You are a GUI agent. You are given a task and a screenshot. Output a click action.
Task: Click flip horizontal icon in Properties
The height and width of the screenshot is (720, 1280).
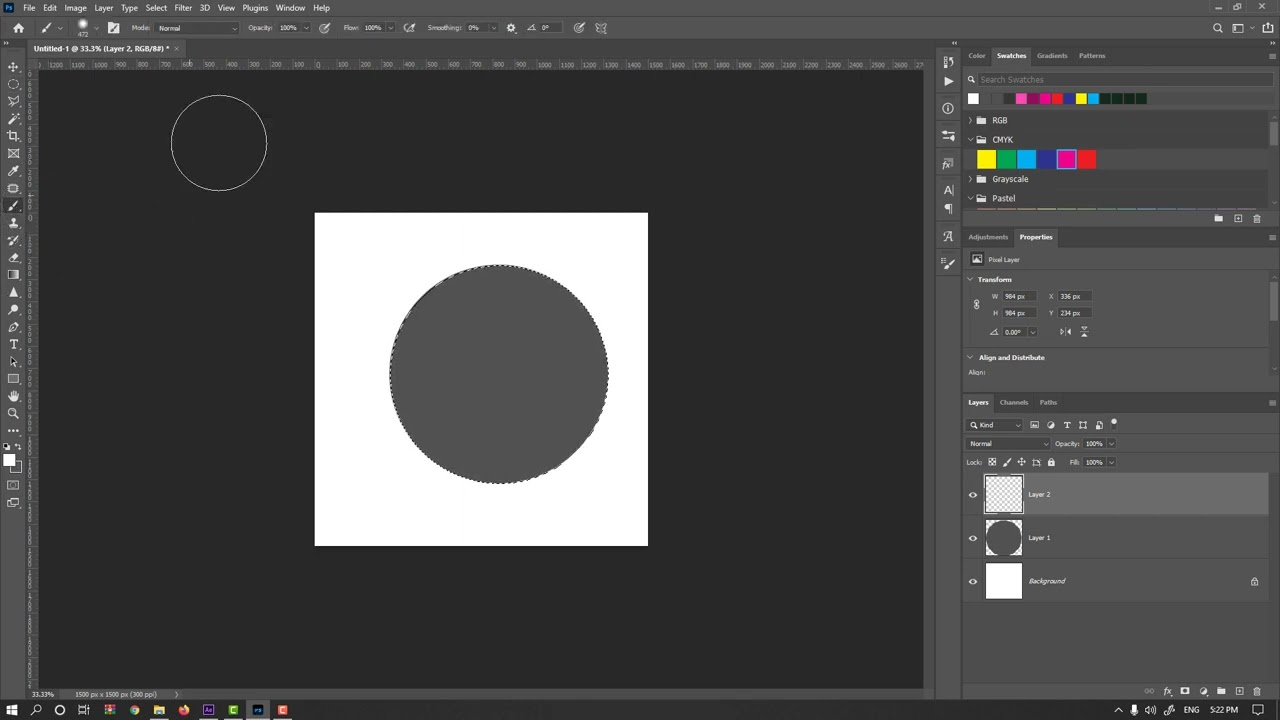[x=1065, y=332]
